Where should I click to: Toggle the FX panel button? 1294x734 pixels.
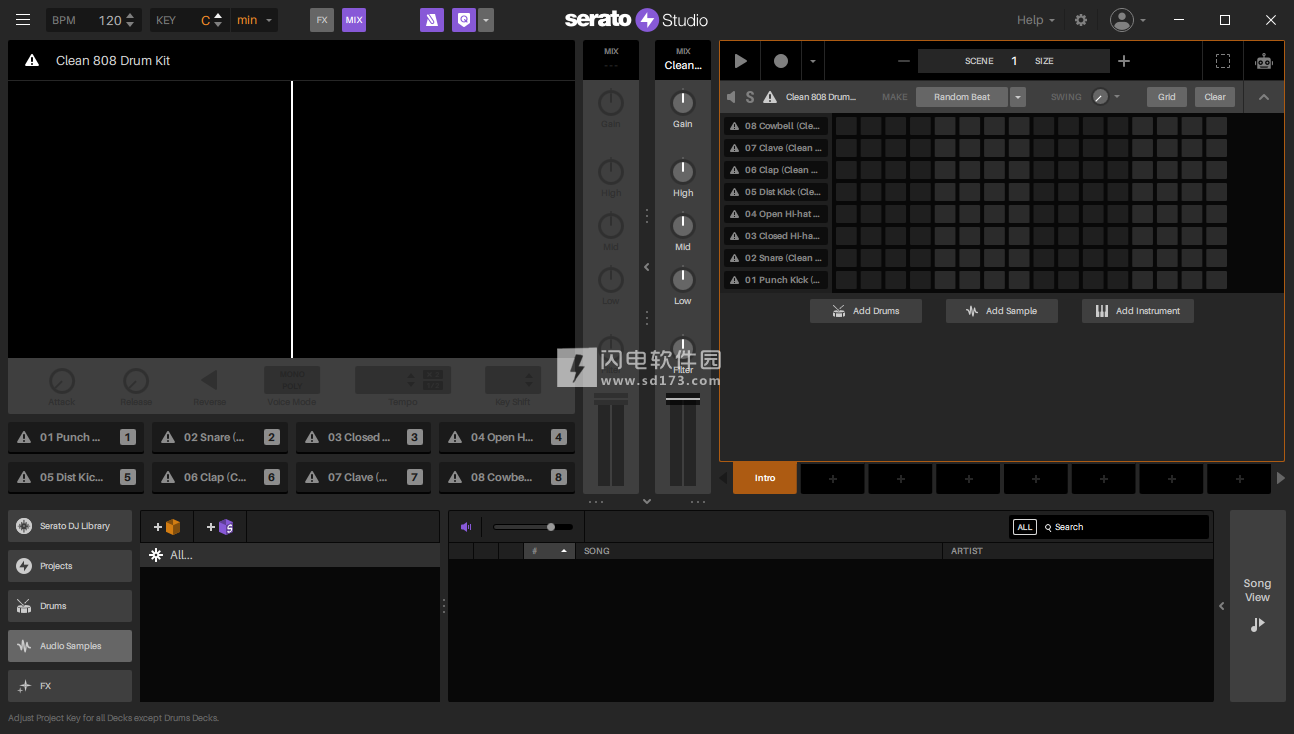tap(322, 20)
